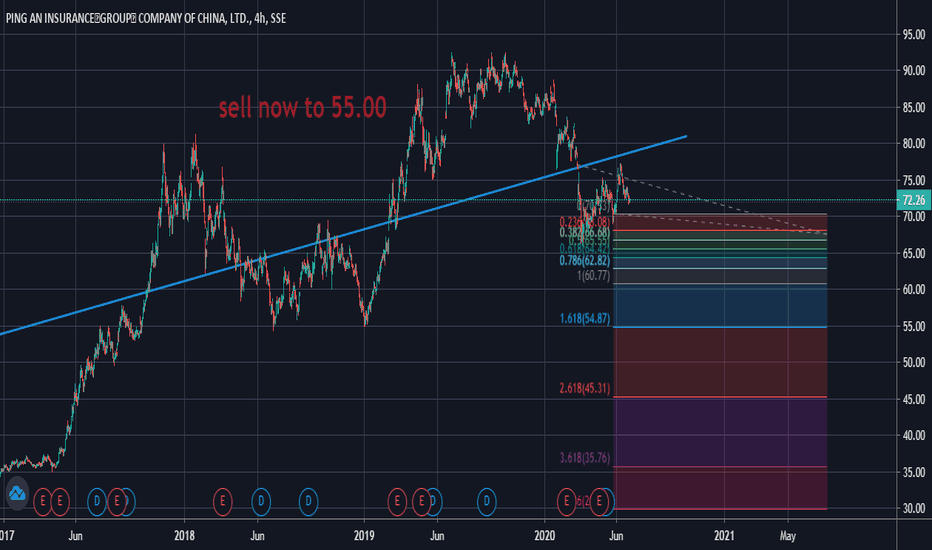Open the first D dividend marker after Jun 2017
Viewport: 932px width, 550px height.
(97, 502)
